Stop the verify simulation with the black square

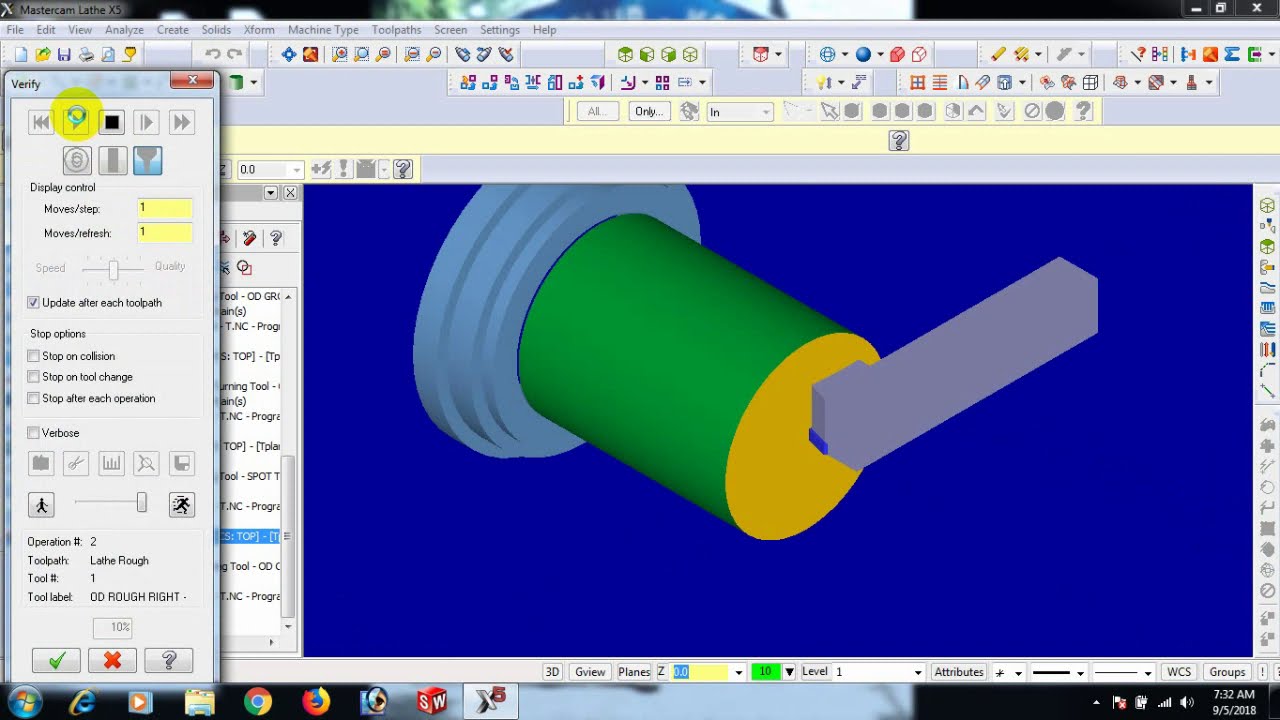click(x=111, y=122)
